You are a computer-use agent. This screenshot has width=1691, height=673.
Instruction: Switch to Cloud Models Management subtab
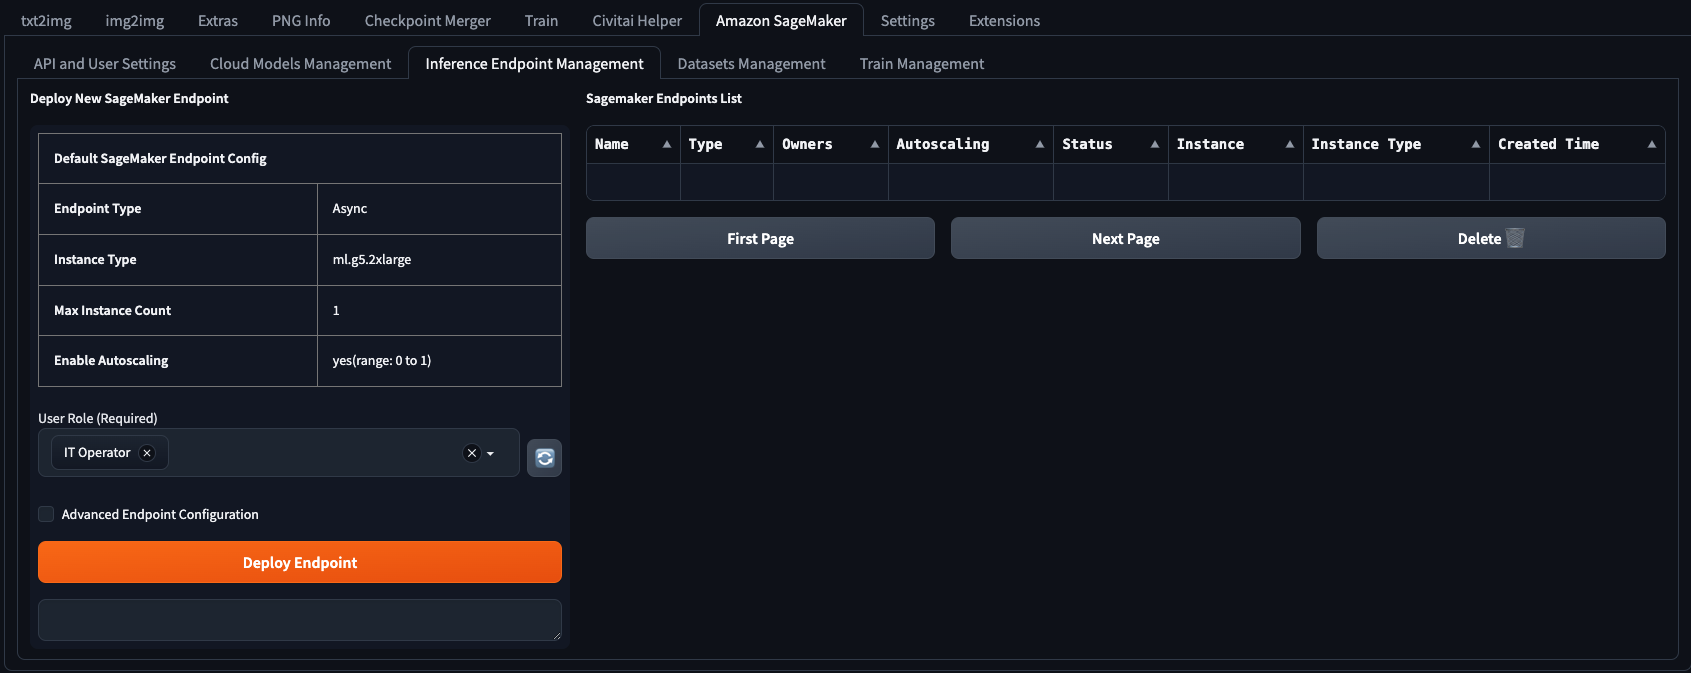(x=300, y=63)
